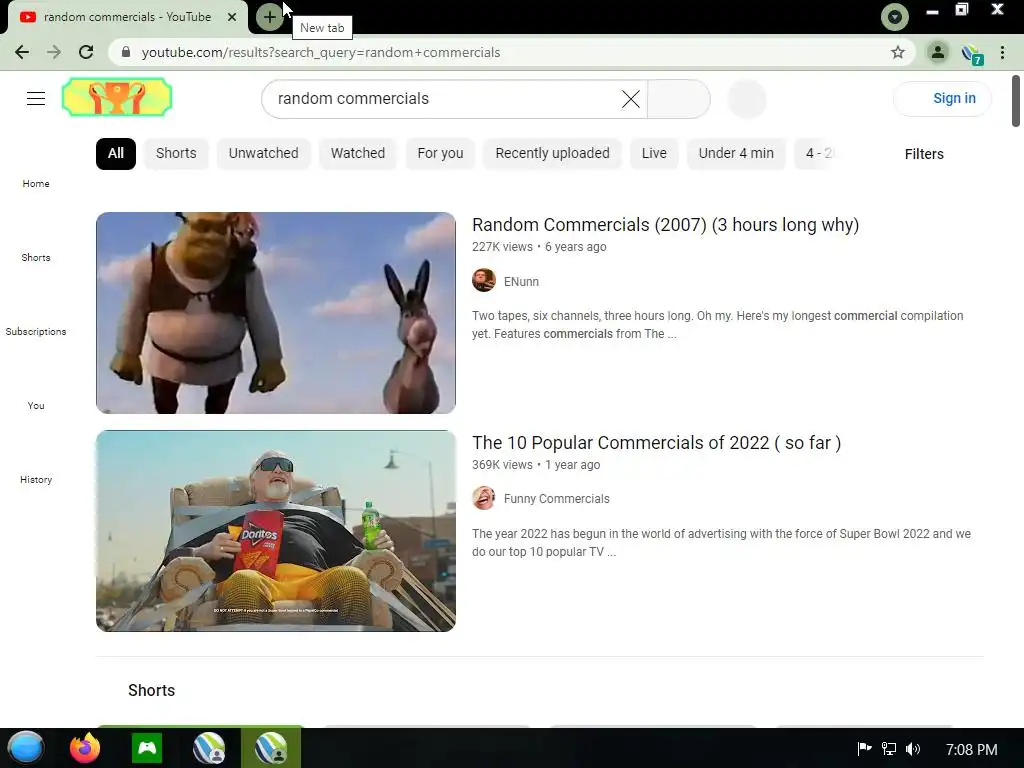
Task: Open Random Commercials (2007) video title
Action: pyautogui.click(x=665, y=225)
